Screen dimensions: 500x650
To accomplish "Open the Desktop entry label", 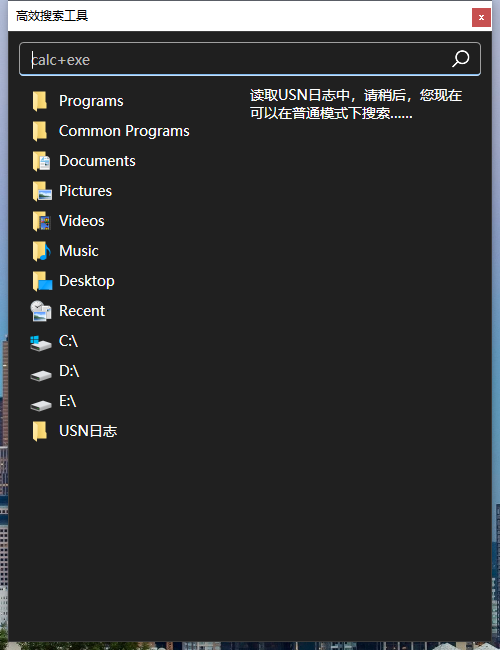I will coord(87,281).
